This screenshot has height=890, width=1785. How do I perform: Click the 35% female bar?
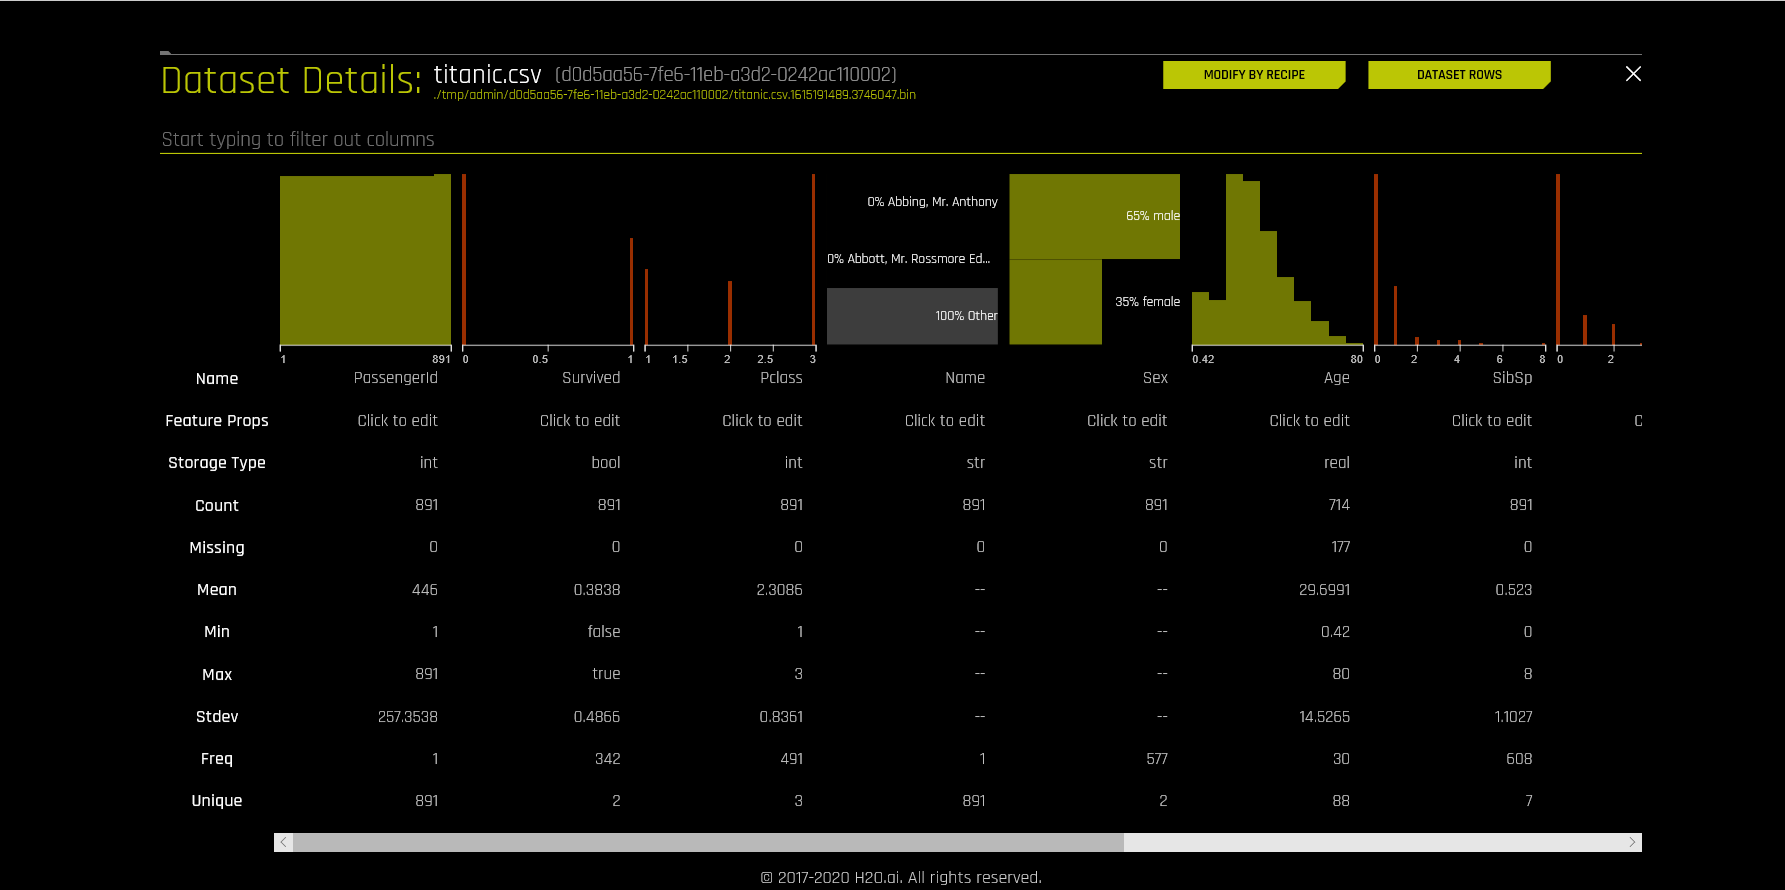(x=1055, y=302)
